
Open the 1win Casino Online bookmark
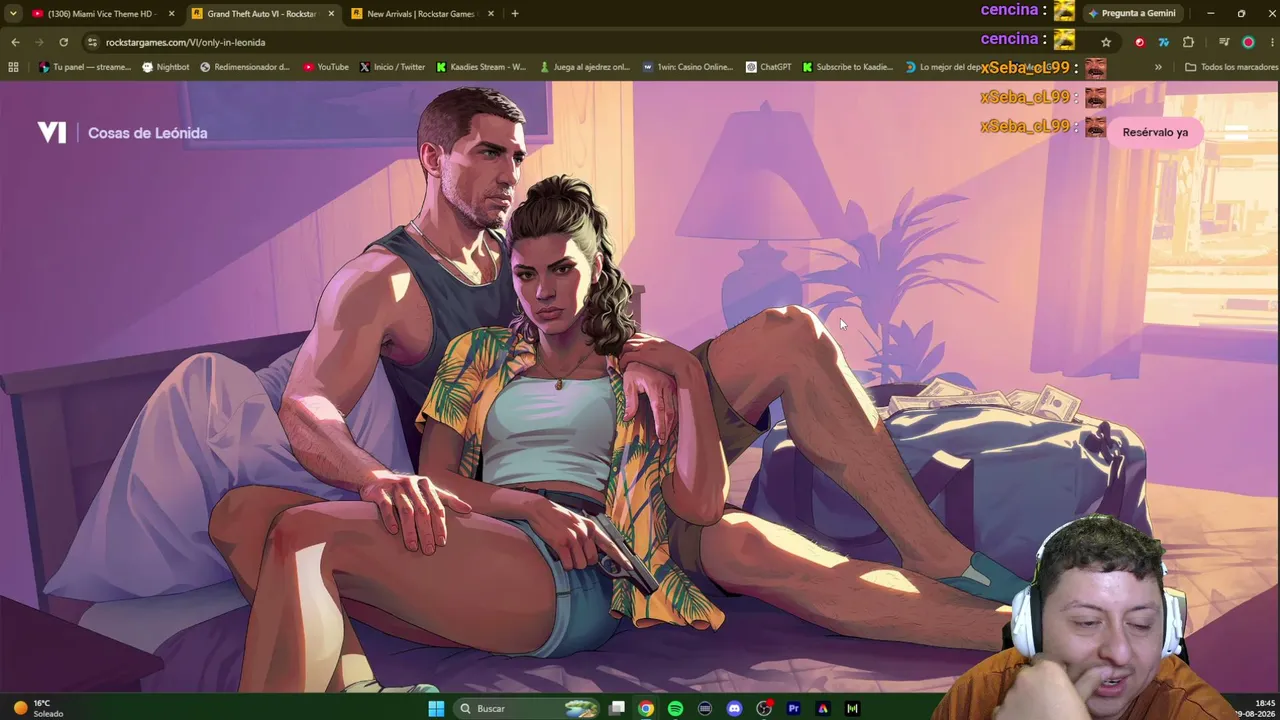pyautogui.click(x=688, y=67)
